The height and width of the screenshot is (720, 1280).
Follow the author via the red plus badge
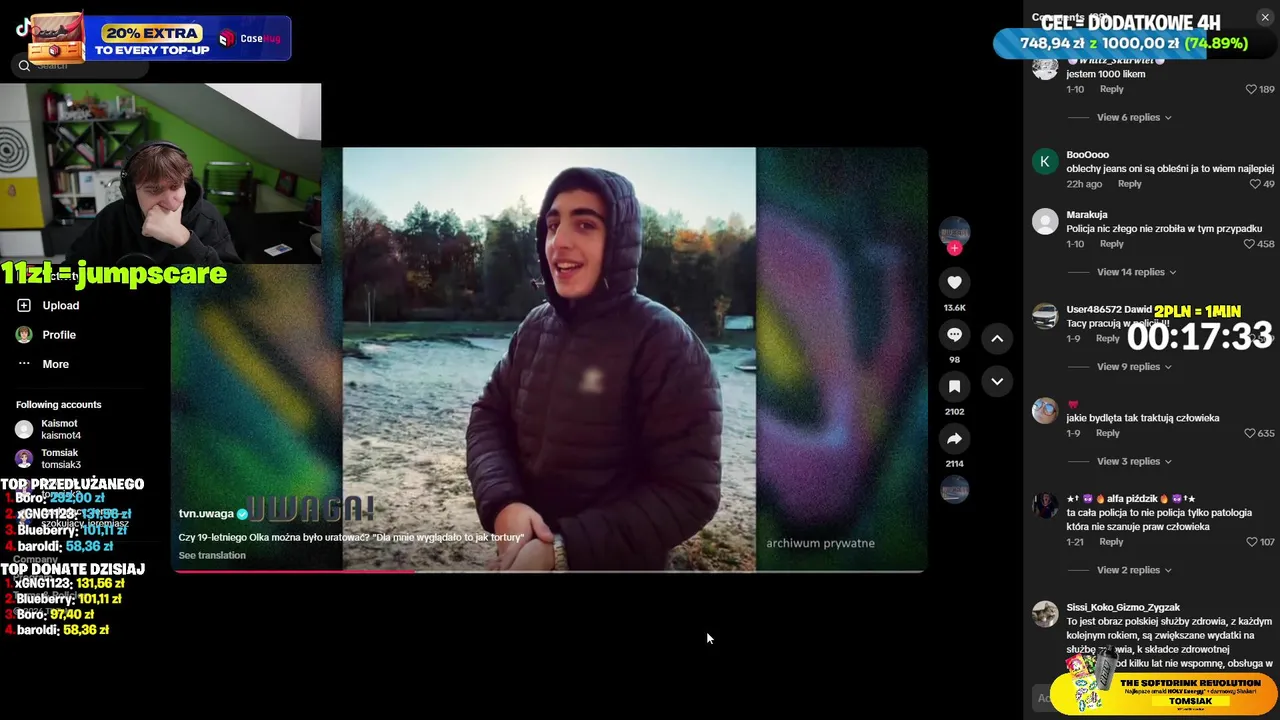(x=954, y=248)
